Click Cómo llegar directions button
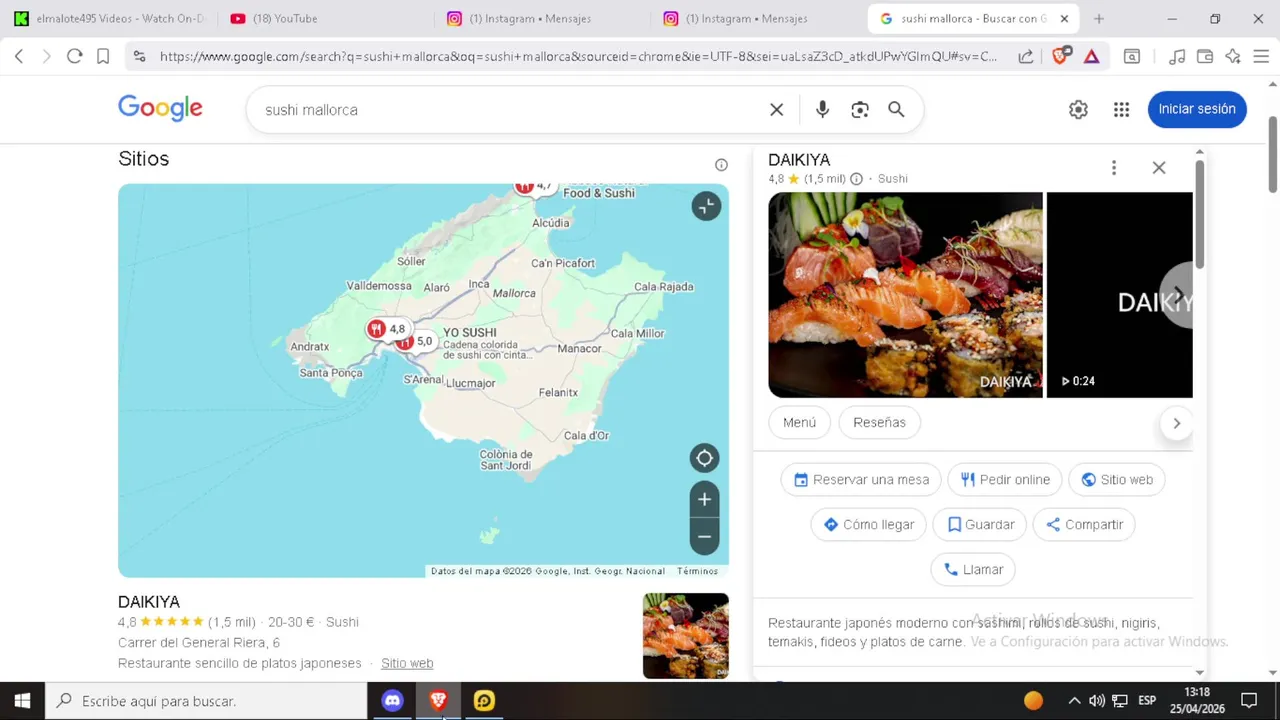The image size is (1280, 720). [868, 524]
